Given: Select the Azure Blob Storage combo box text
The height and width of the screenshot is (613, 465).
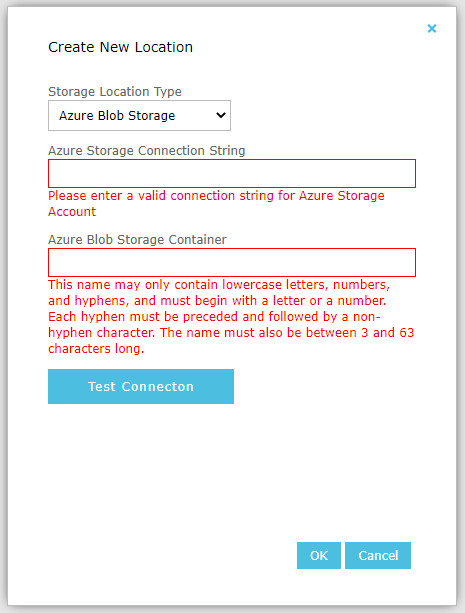Looking at the screenshot, I should point(117,116).
